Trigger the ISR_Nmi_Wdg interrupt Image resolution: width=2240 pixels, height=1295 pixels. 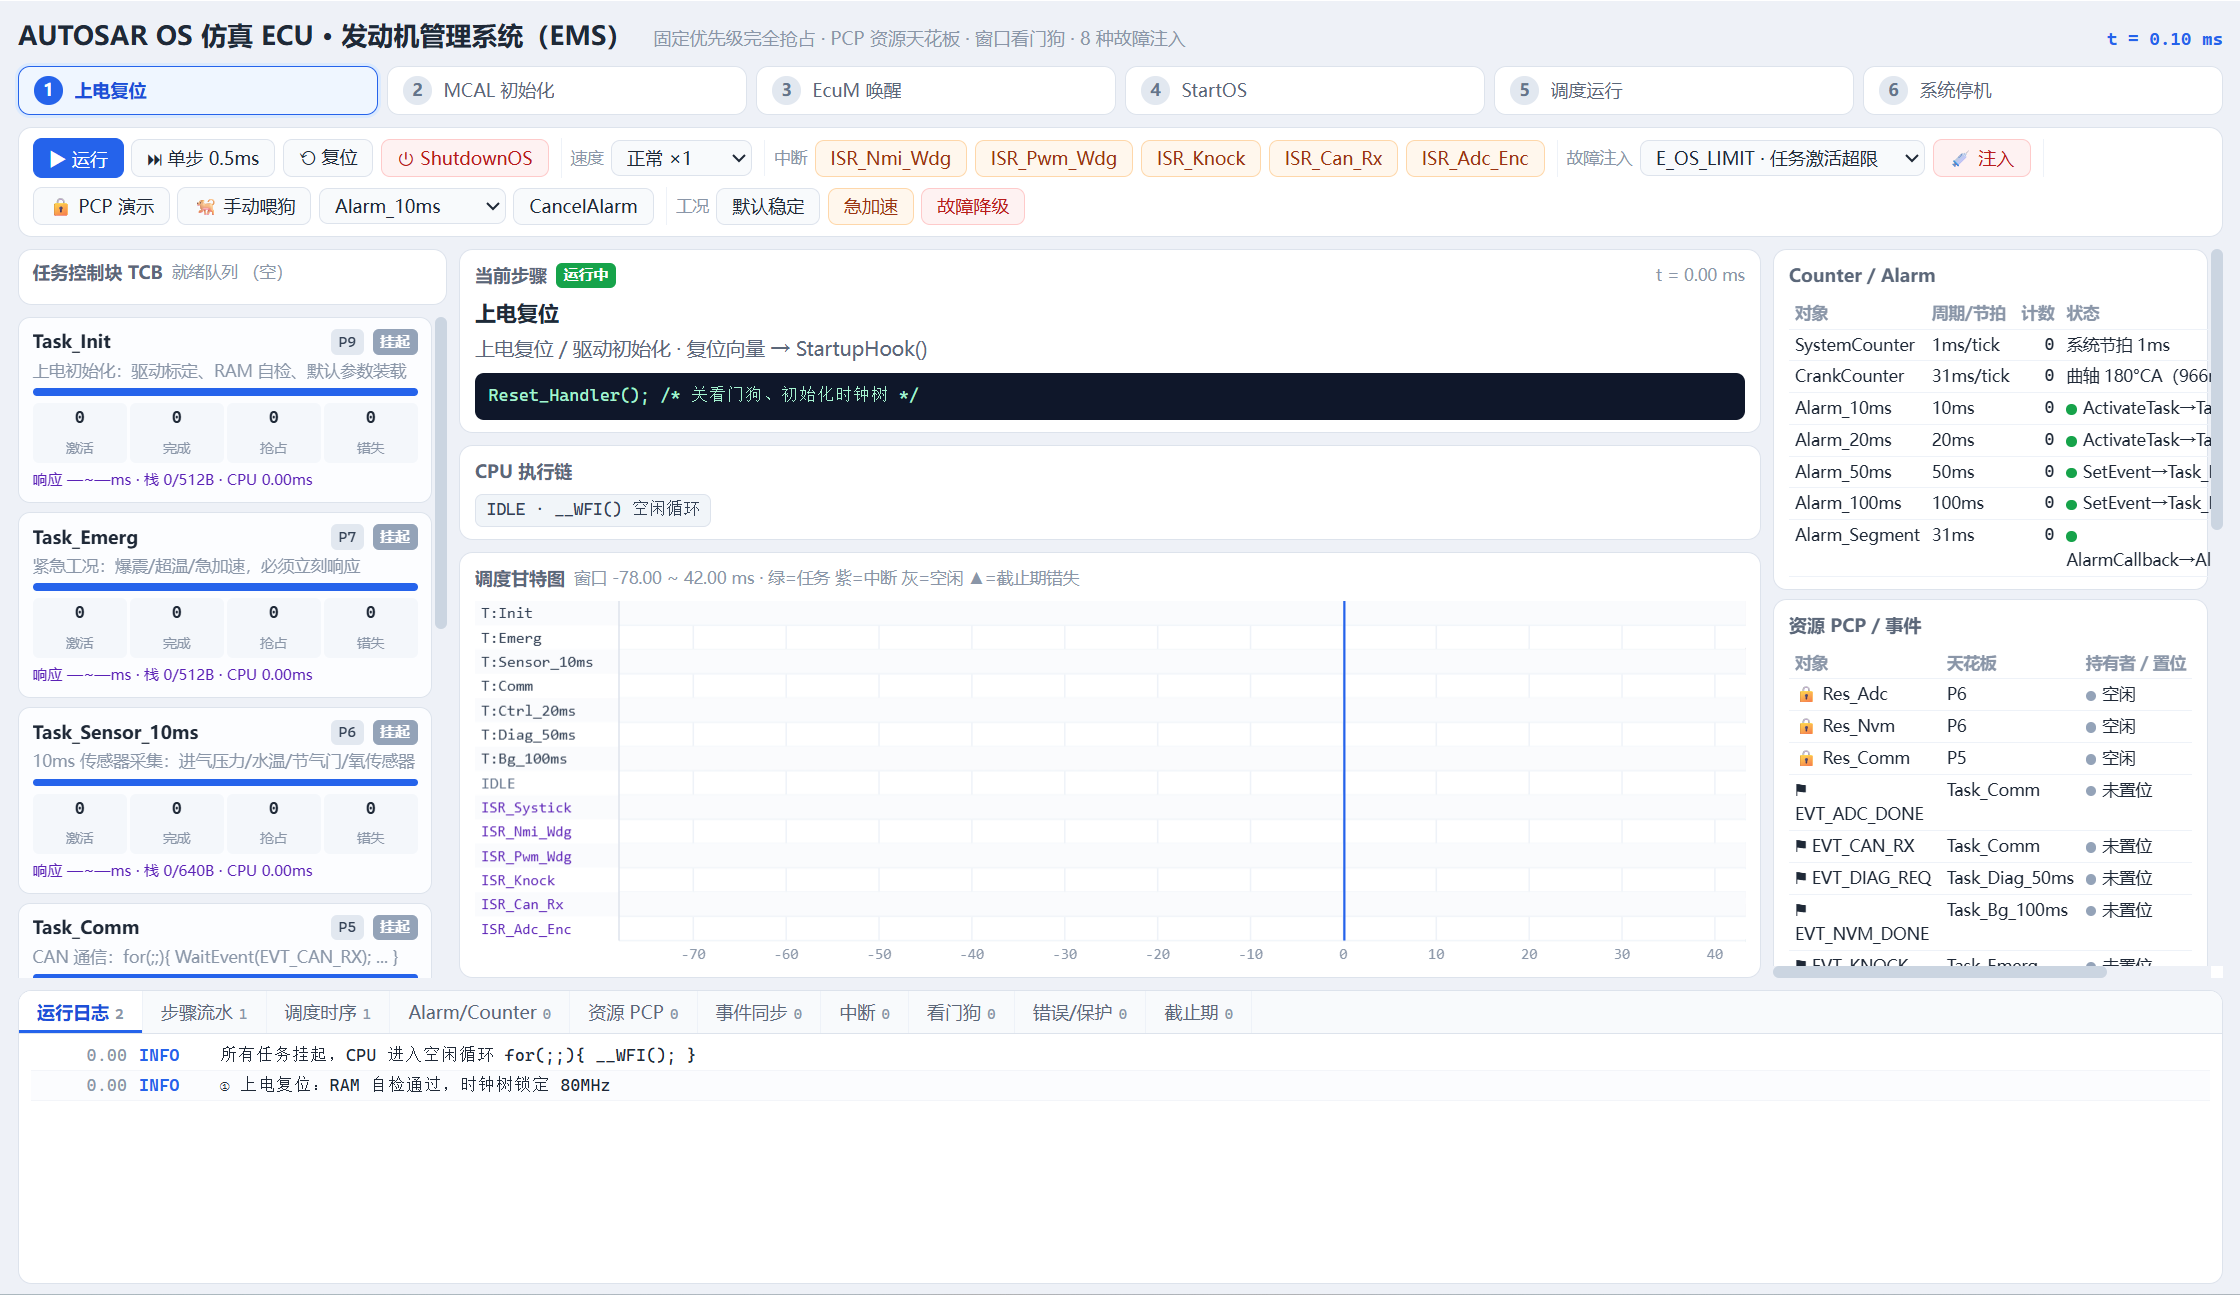[x=890, y=158]
